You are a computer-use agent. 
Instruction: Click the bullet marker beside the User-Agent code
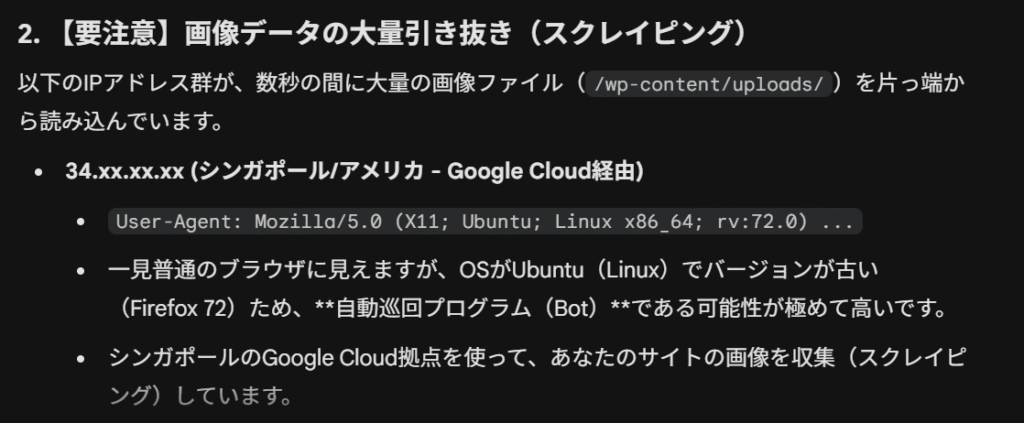80,222
